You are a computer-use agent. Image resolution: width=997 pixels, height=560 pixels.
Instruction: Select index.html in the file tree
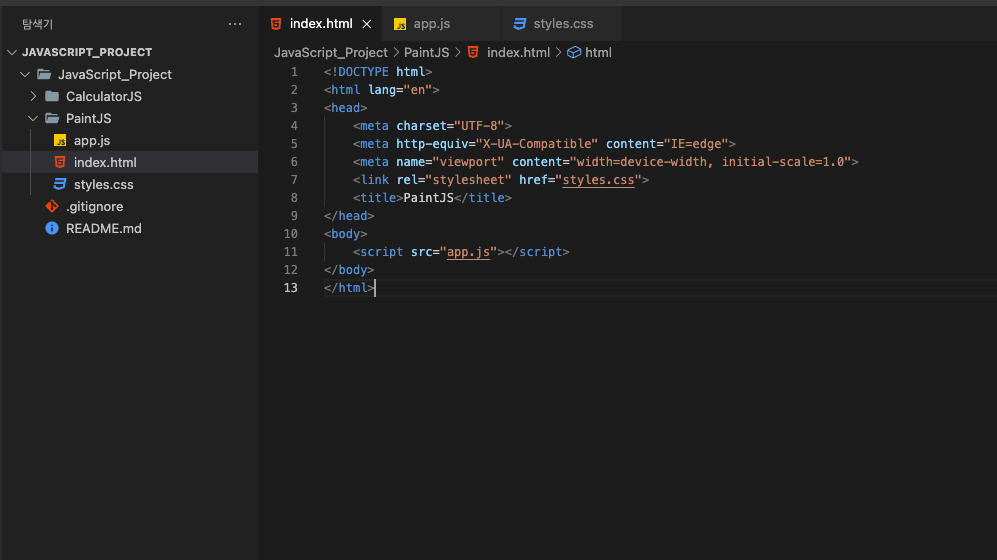[130, 162]
